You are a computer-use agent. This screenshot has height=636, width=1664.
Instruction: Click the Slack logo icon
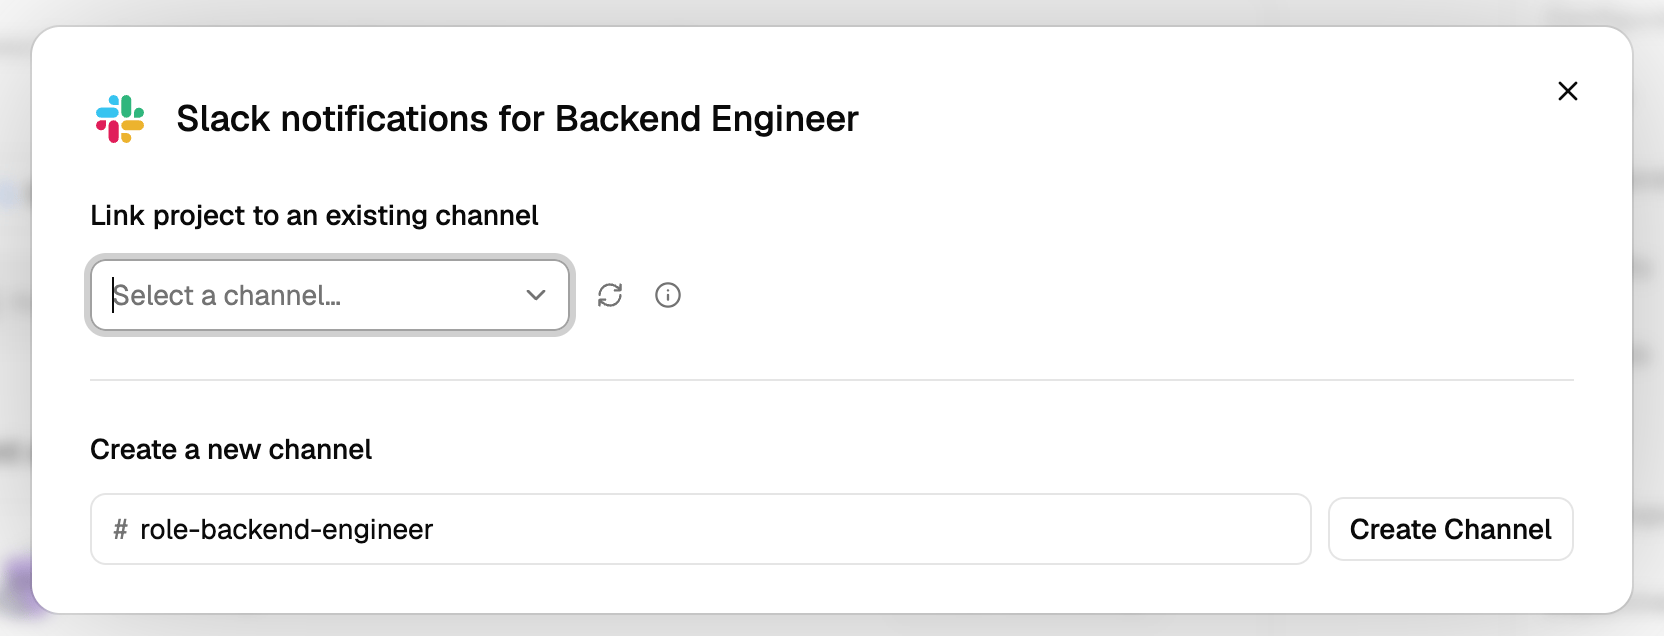pyautogui.click(x=120, y=119)
